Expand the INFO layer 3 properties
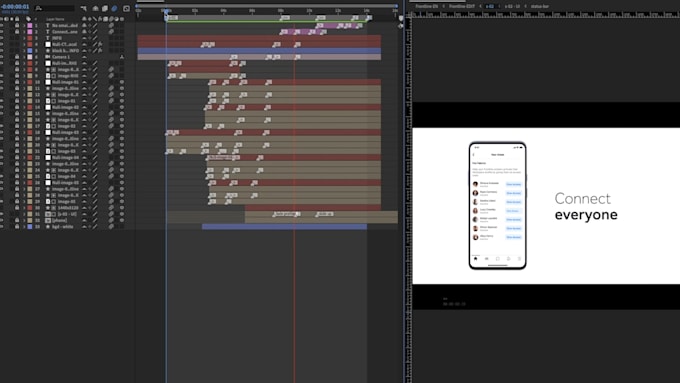The height and width of the screenshot is (383, 680). [x=24, y=38]
